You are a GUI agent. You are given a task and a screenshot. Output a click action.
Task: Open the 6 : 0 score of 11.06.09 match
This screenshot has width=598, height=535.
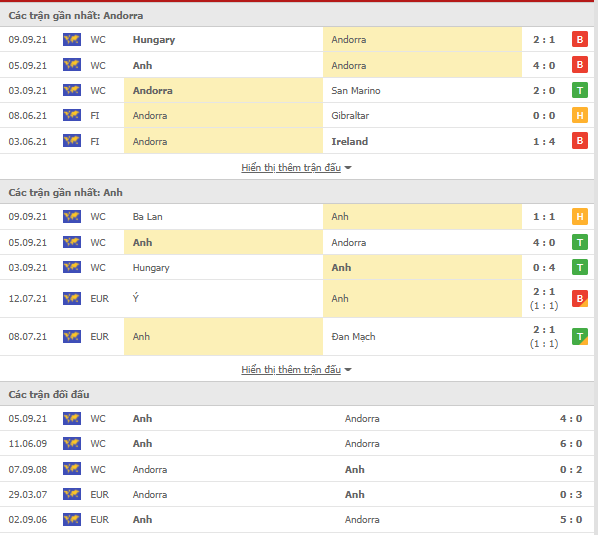[571, 443]
